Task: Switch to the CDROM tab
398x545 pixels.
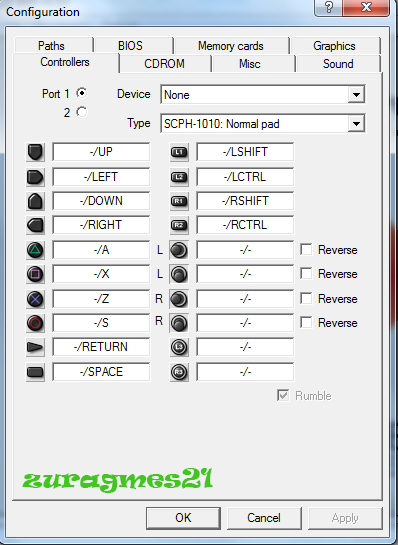Action: coord(165,64)
